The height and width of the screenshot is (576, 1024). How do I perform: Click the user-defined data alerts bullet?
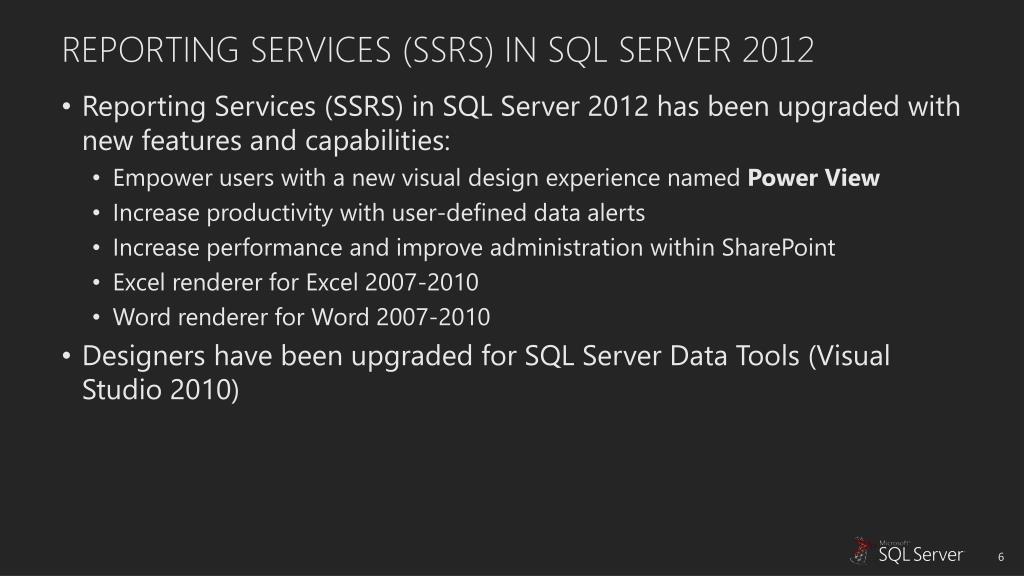[379, 213]
